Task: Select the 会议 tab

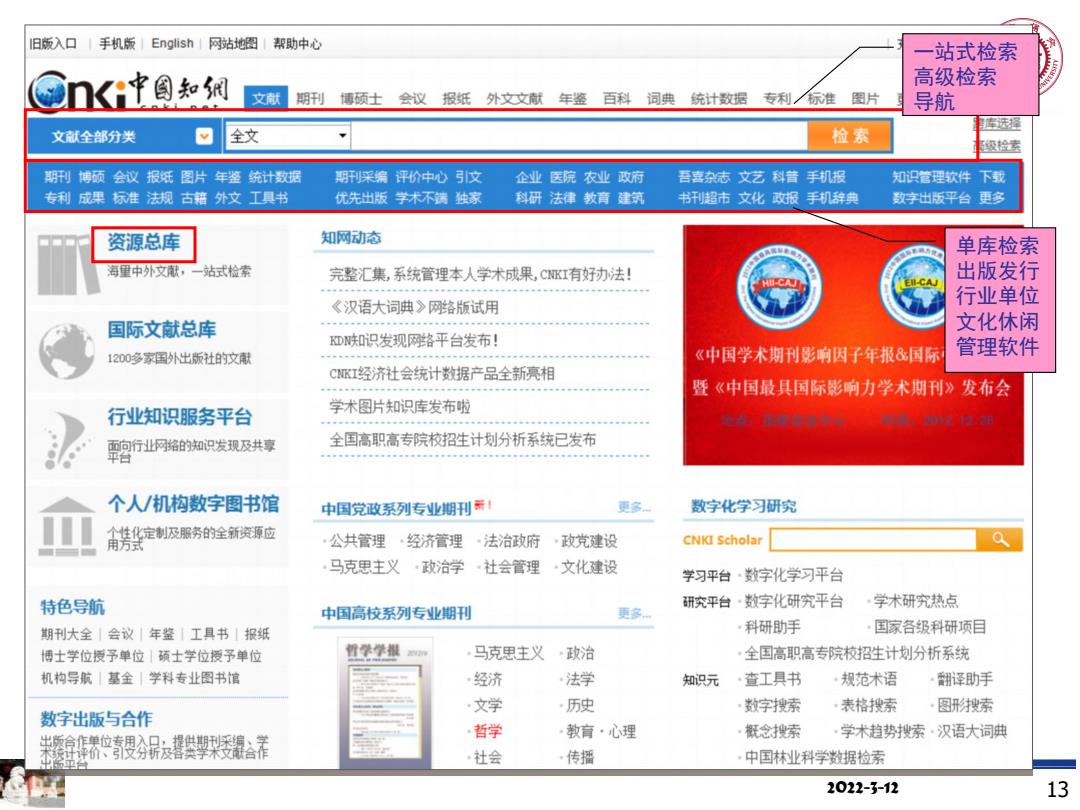Action: coord(412,98)
